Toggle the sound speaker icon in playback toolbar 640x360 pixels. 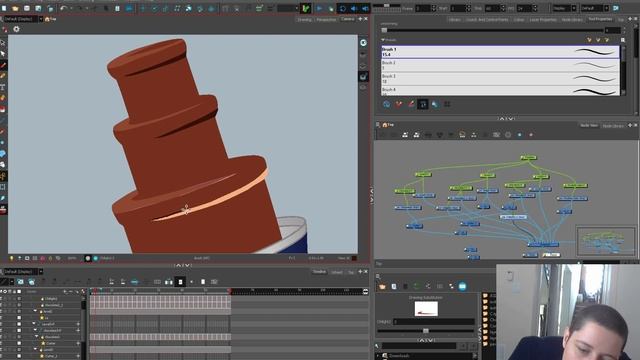tap(353, 8)
